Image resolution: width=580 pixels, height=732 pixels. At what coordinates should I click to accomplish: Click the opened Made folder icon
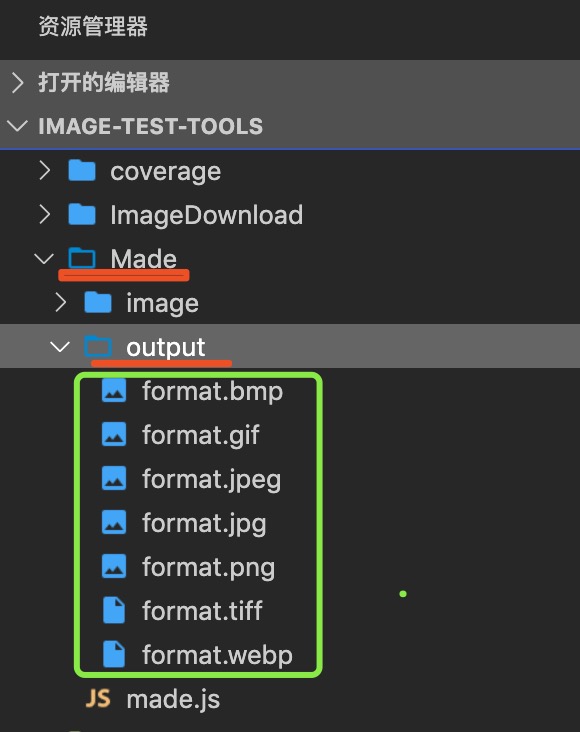click(82, 258)
